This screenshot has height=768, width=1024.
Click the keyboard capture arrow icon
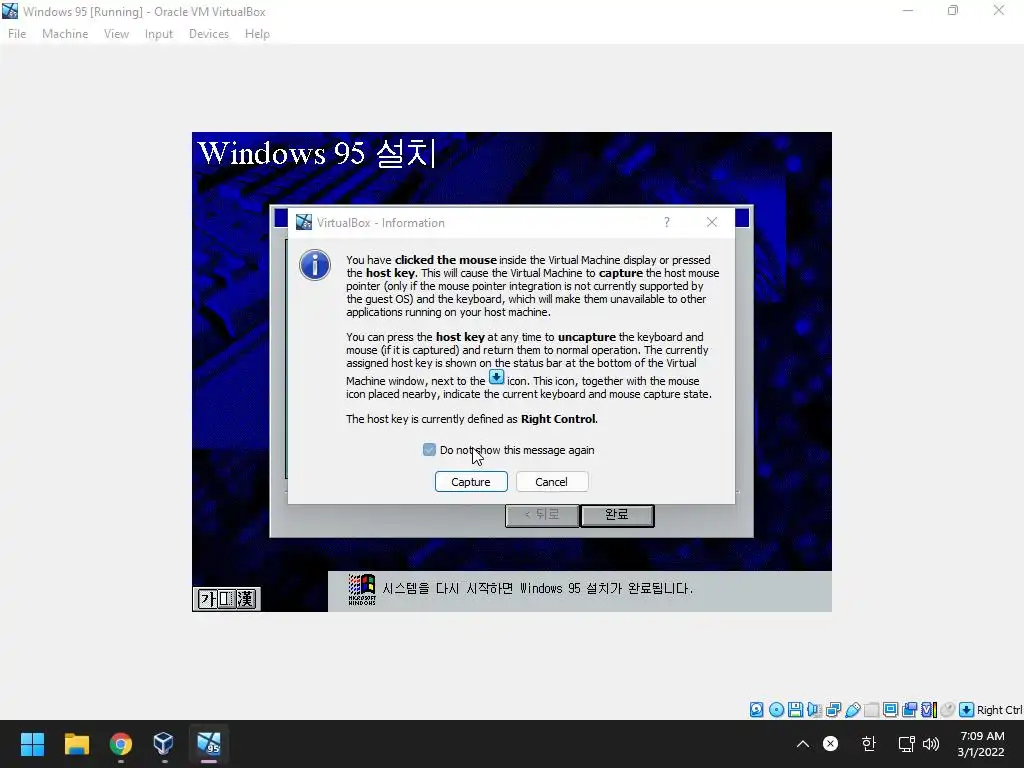click(x=967, y=710)
